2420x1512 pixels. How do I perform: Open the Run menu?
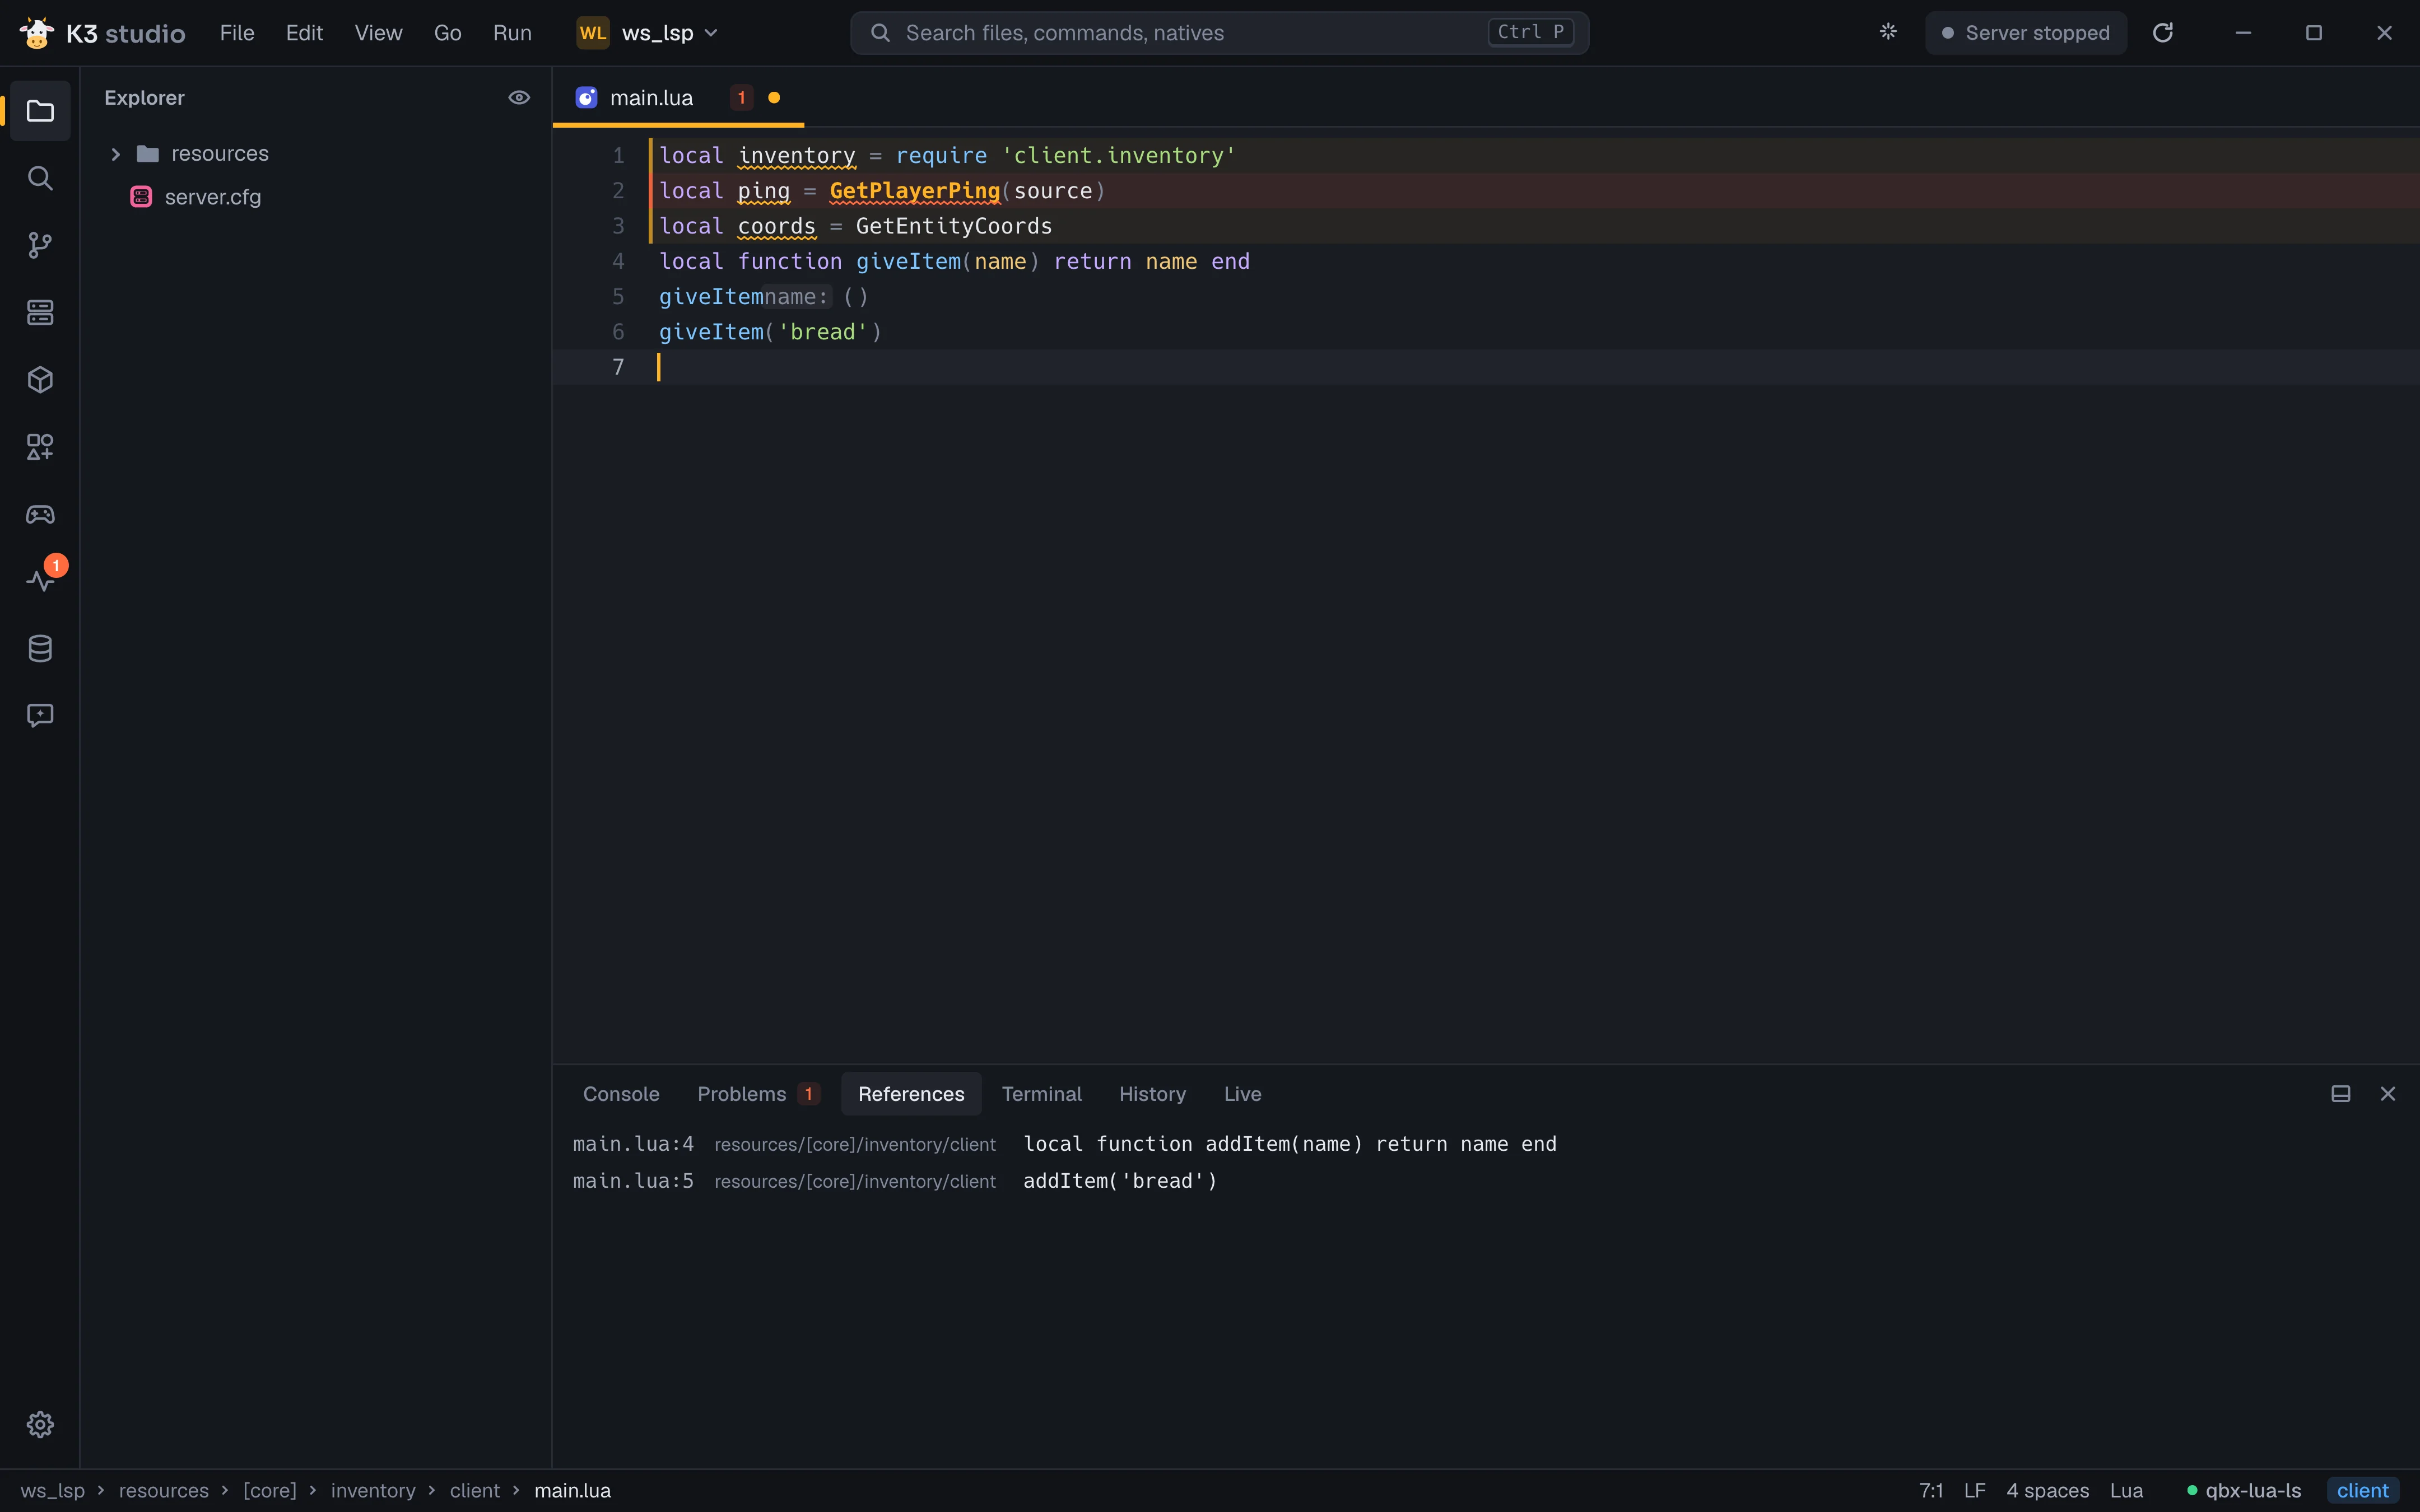512,33
